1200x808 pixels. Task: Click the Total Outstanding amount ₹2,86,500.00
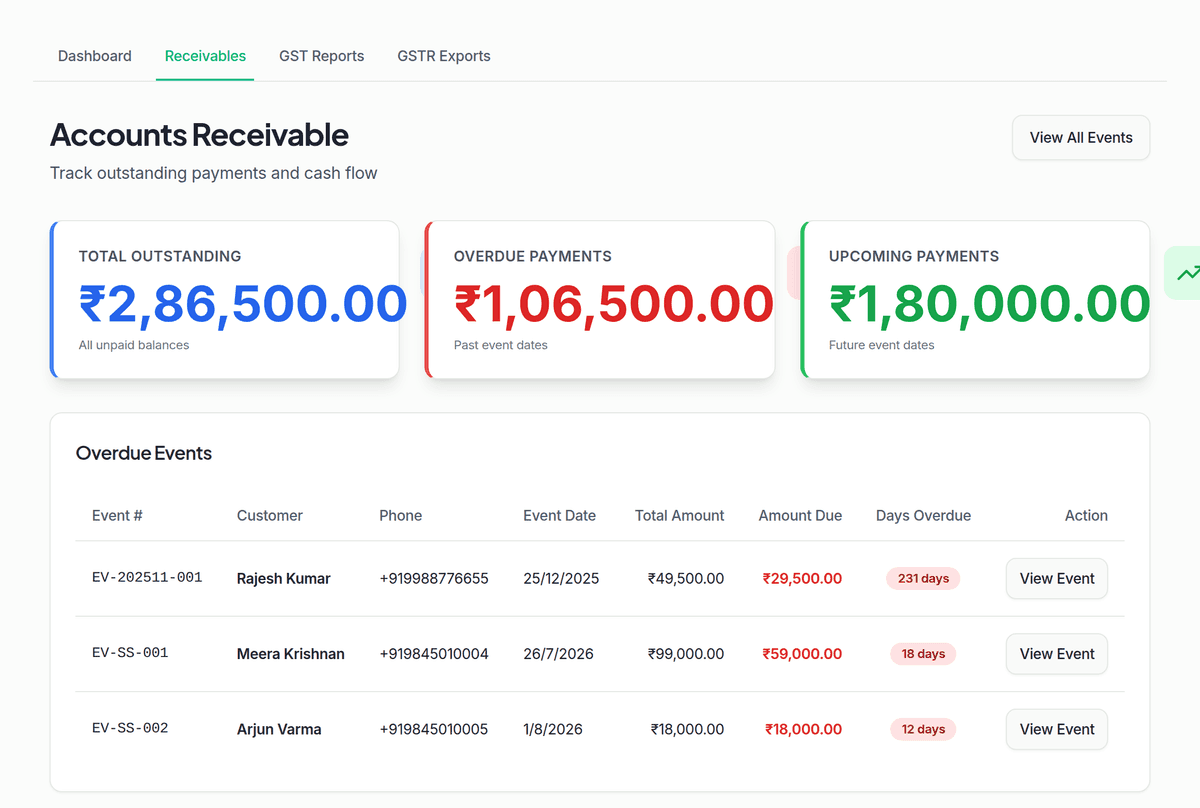pyautogui.click(x=243, y=304)
